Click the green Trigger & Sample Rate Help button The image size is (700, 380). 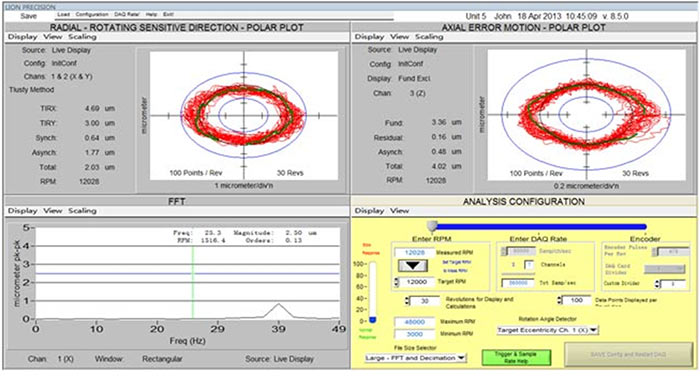click(516, 357)
